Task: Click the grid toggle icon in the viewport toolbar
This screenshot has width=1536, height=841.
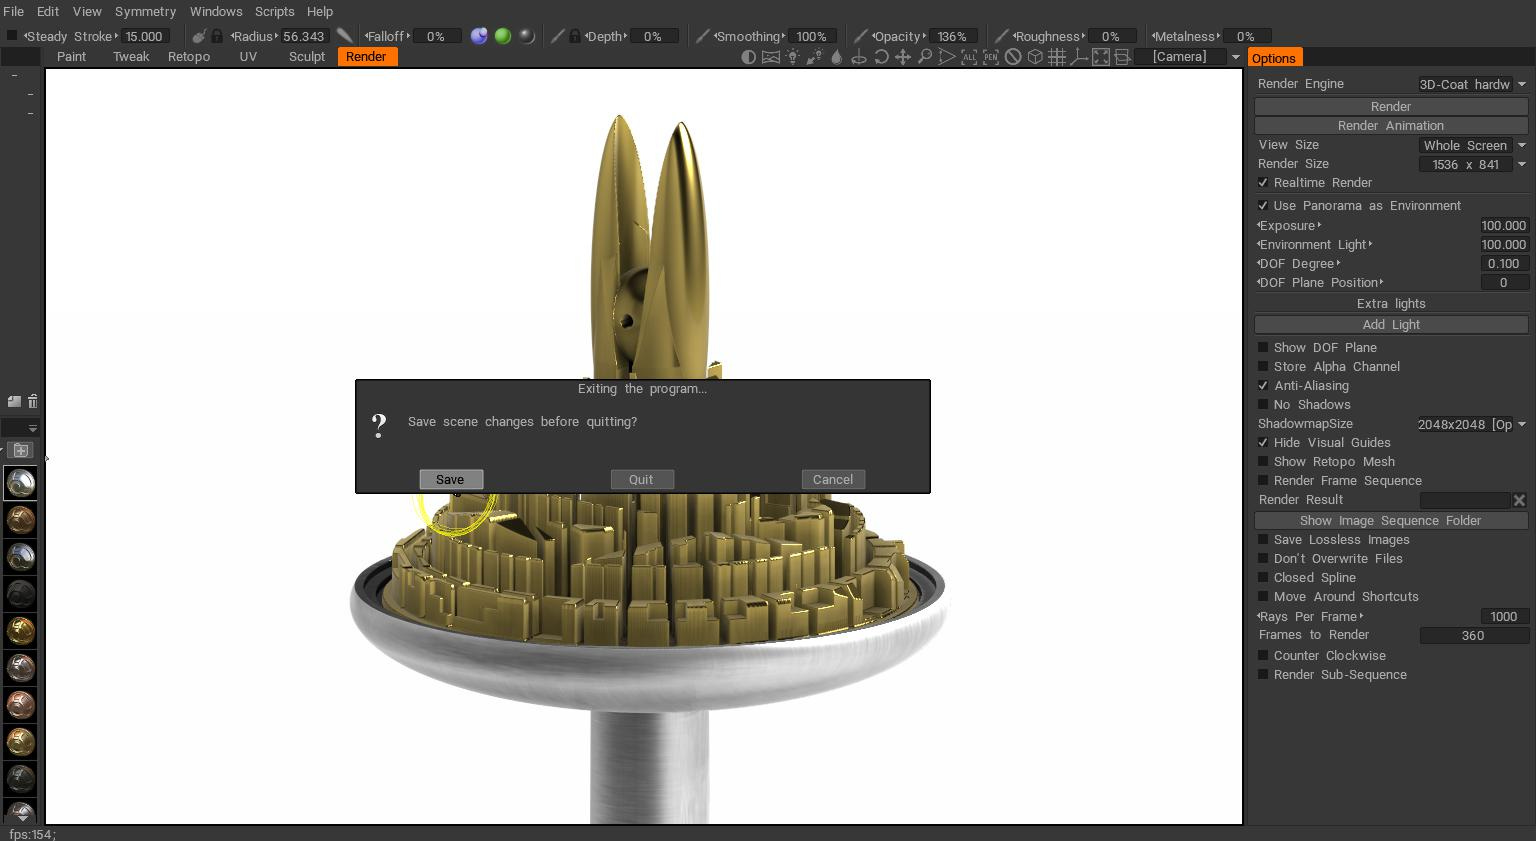Action: click(1057, 57)
